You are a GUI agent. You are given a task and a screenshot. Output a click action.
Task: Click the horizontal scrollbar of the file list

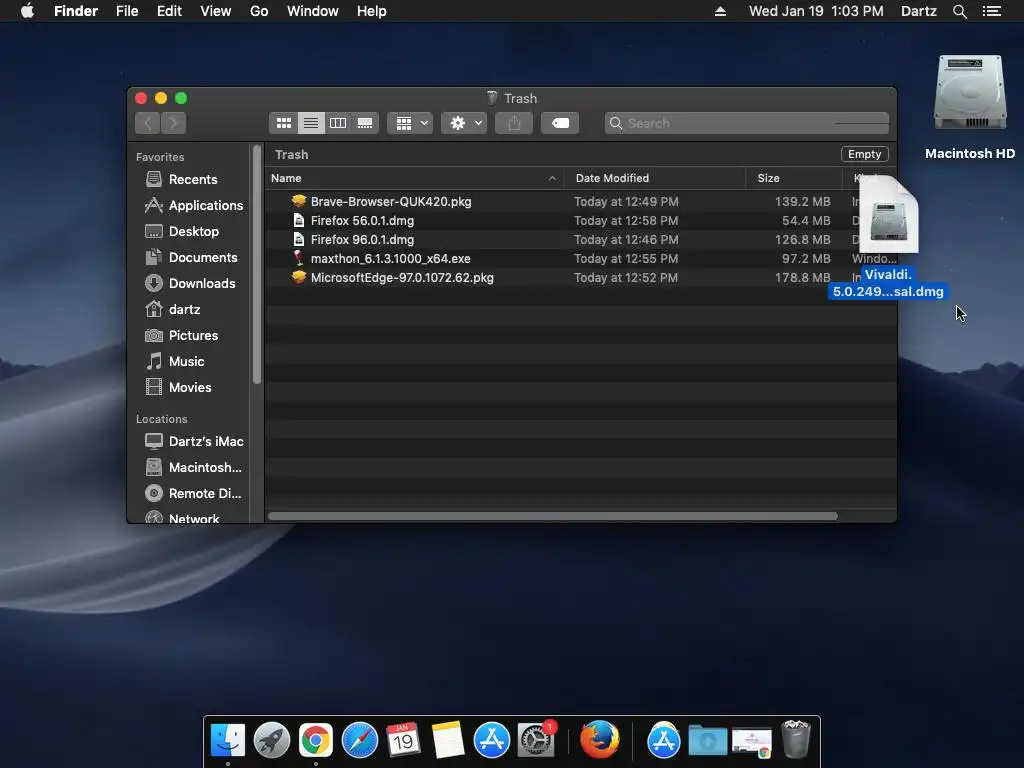(x=552, y=516)
